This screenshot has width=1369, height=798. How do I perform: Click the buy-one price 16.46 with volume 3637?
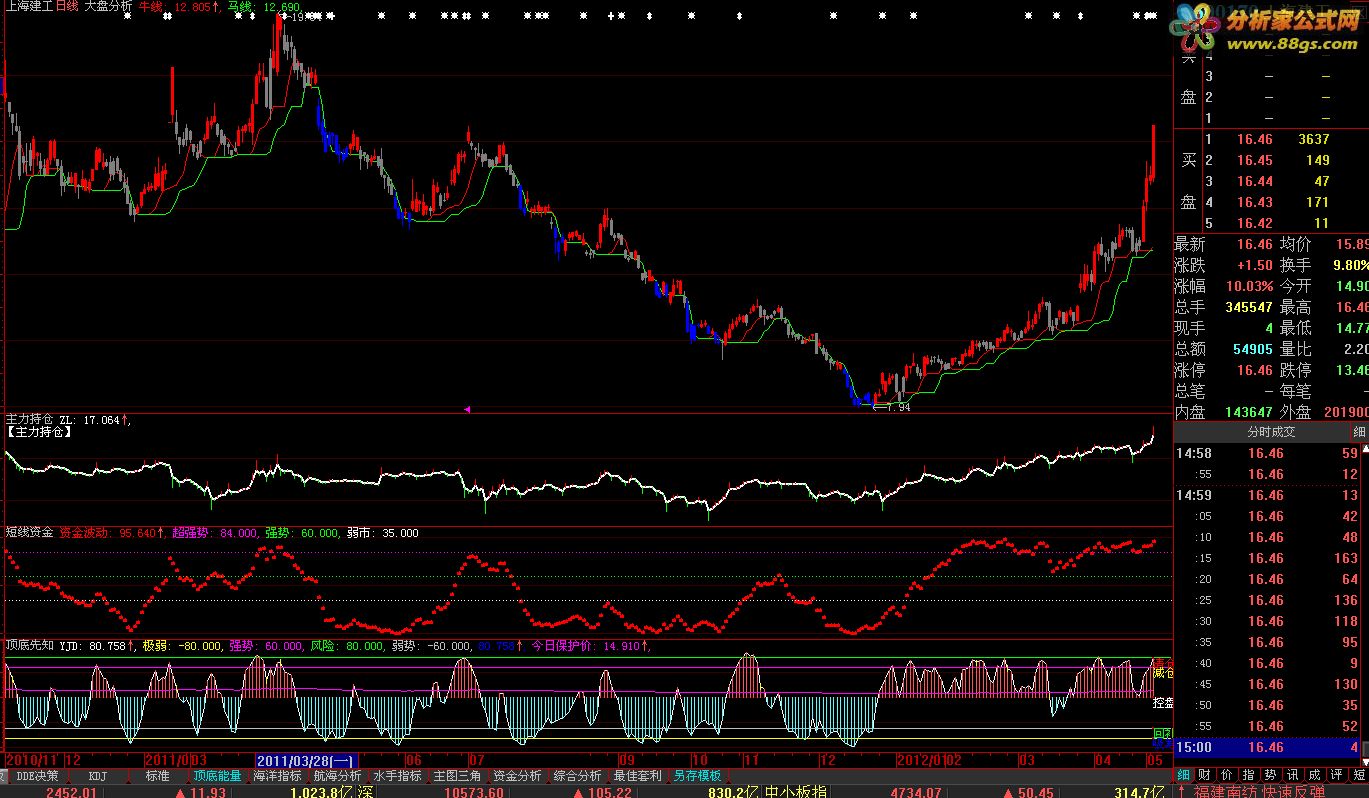1255,139
